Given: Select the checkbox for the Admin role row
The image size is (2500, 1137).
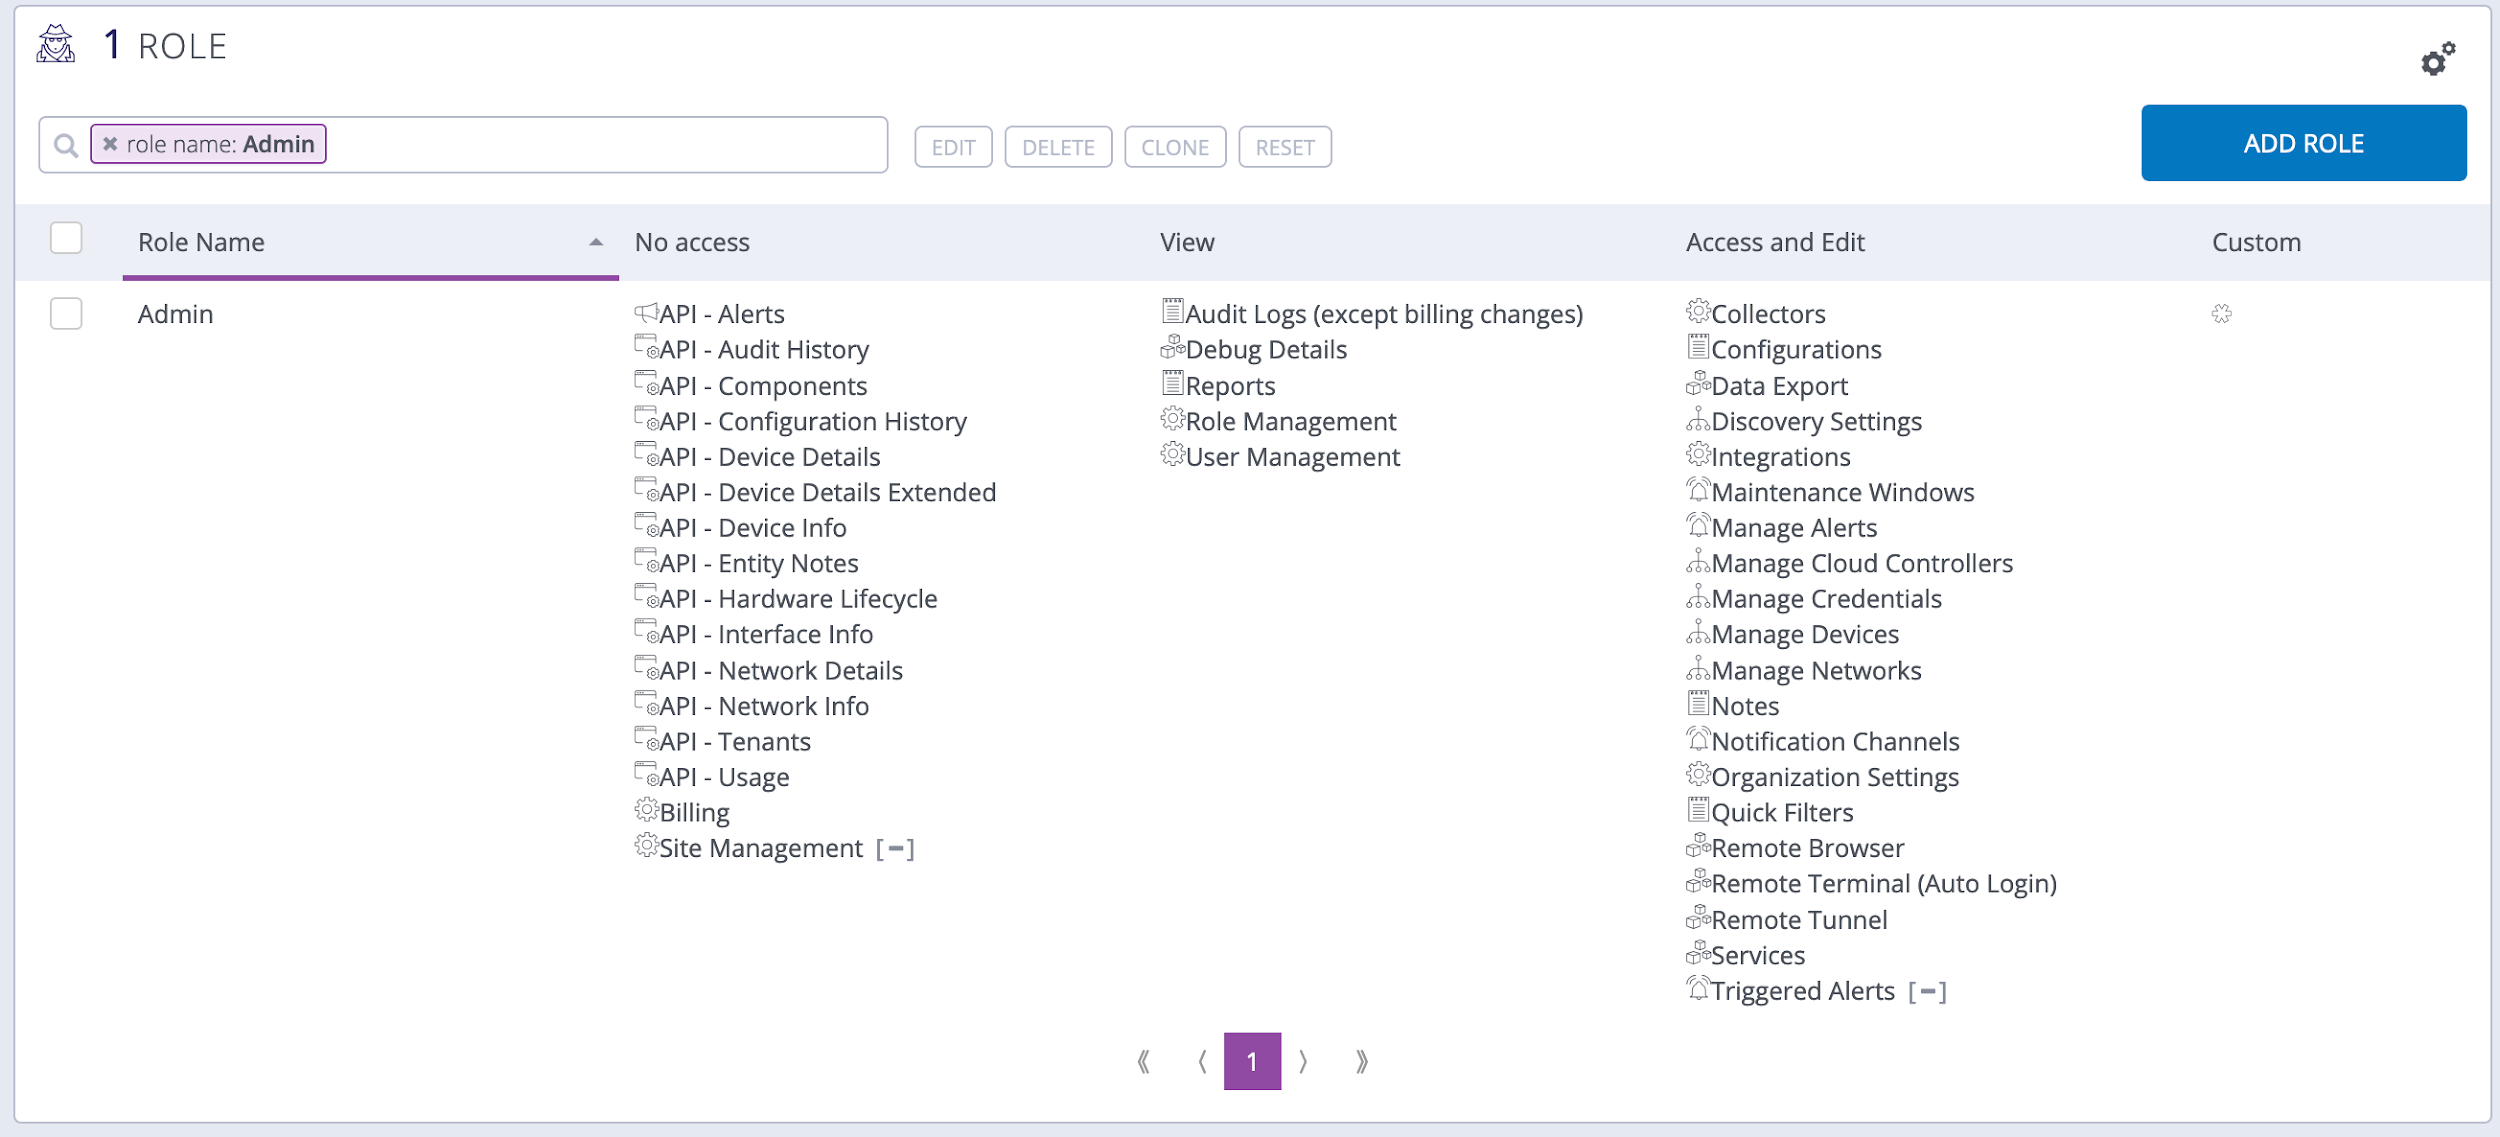Looking at the screenshot, I should [x=66, y=314].
